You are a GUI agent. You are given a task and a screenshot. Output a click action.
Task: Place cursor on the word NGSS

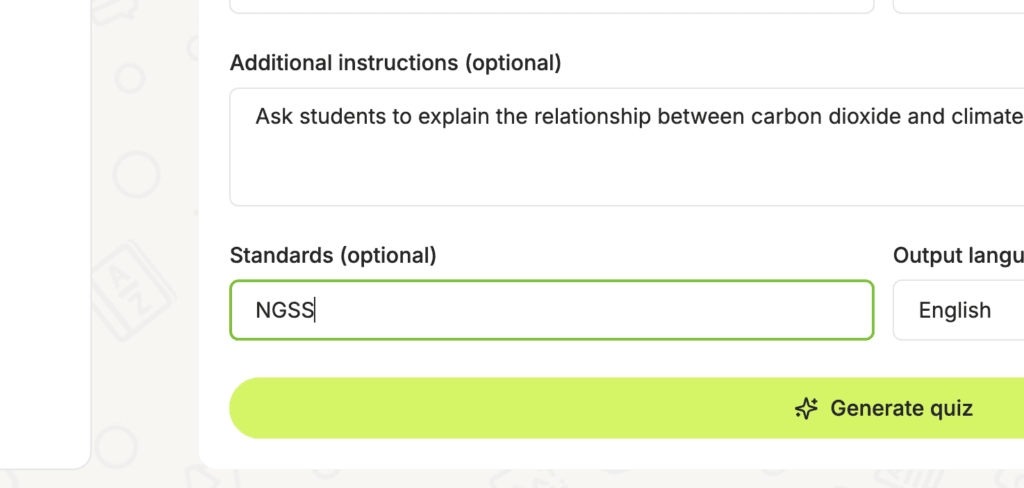tap(285, 310)
